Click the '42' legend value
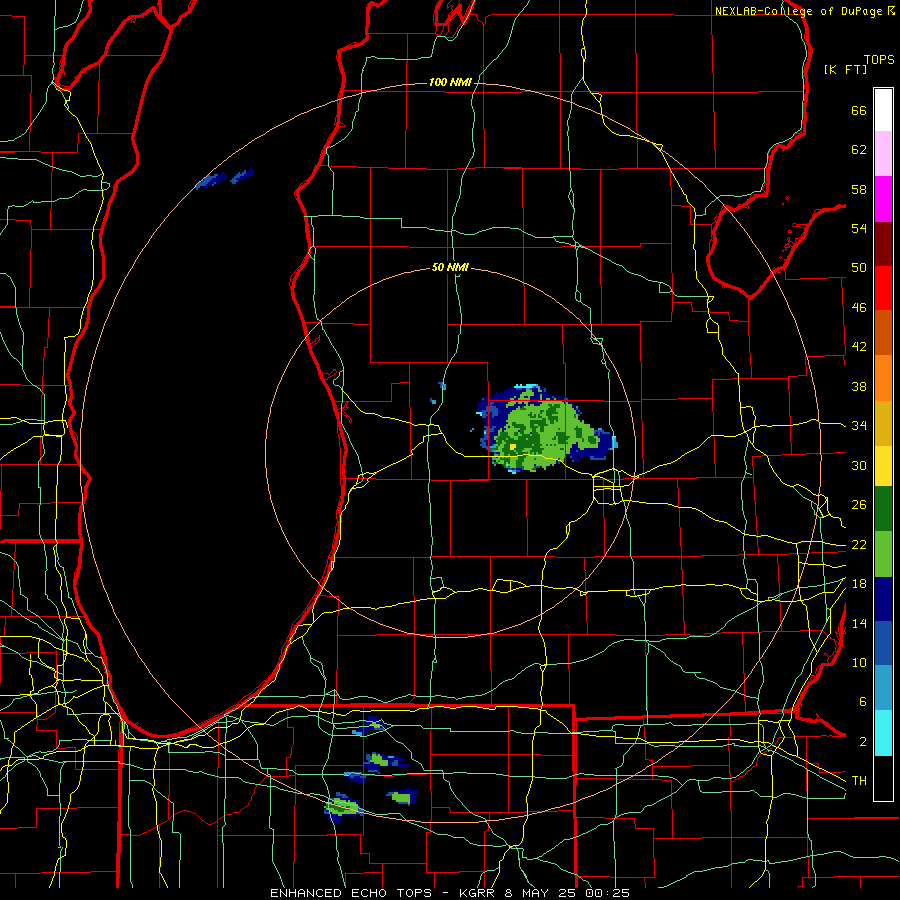The width and height of the screenshot is (900, 900). click(859, 347)
